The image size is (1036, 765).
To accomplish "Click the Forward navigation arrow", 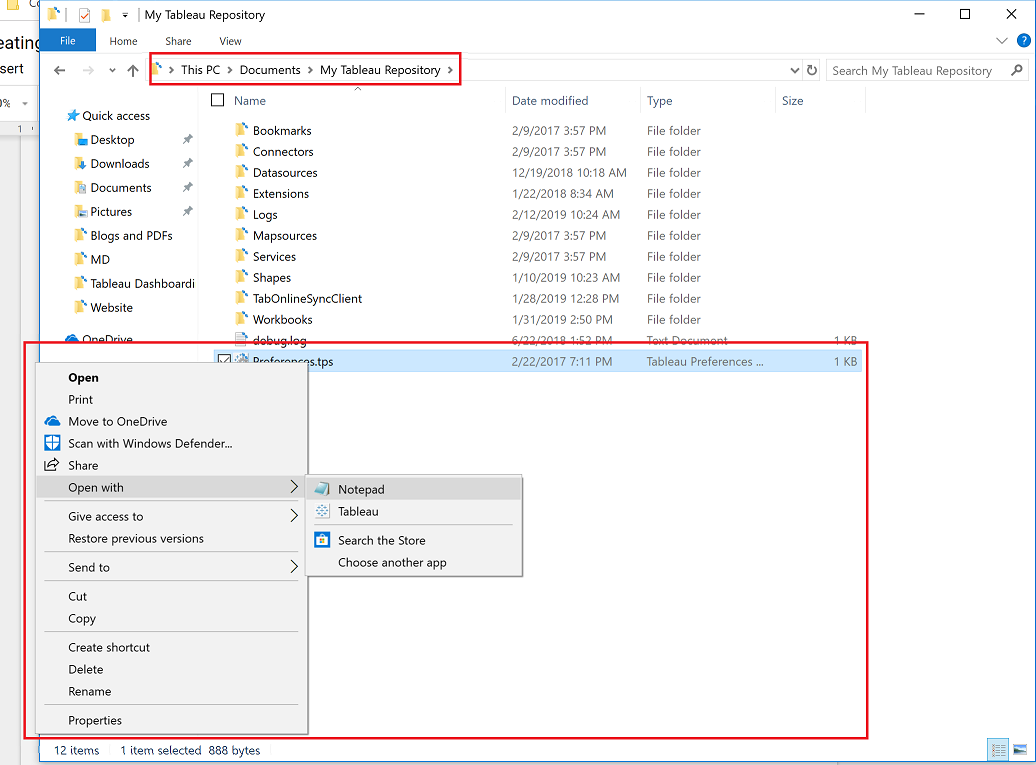I will coord(88,70).
